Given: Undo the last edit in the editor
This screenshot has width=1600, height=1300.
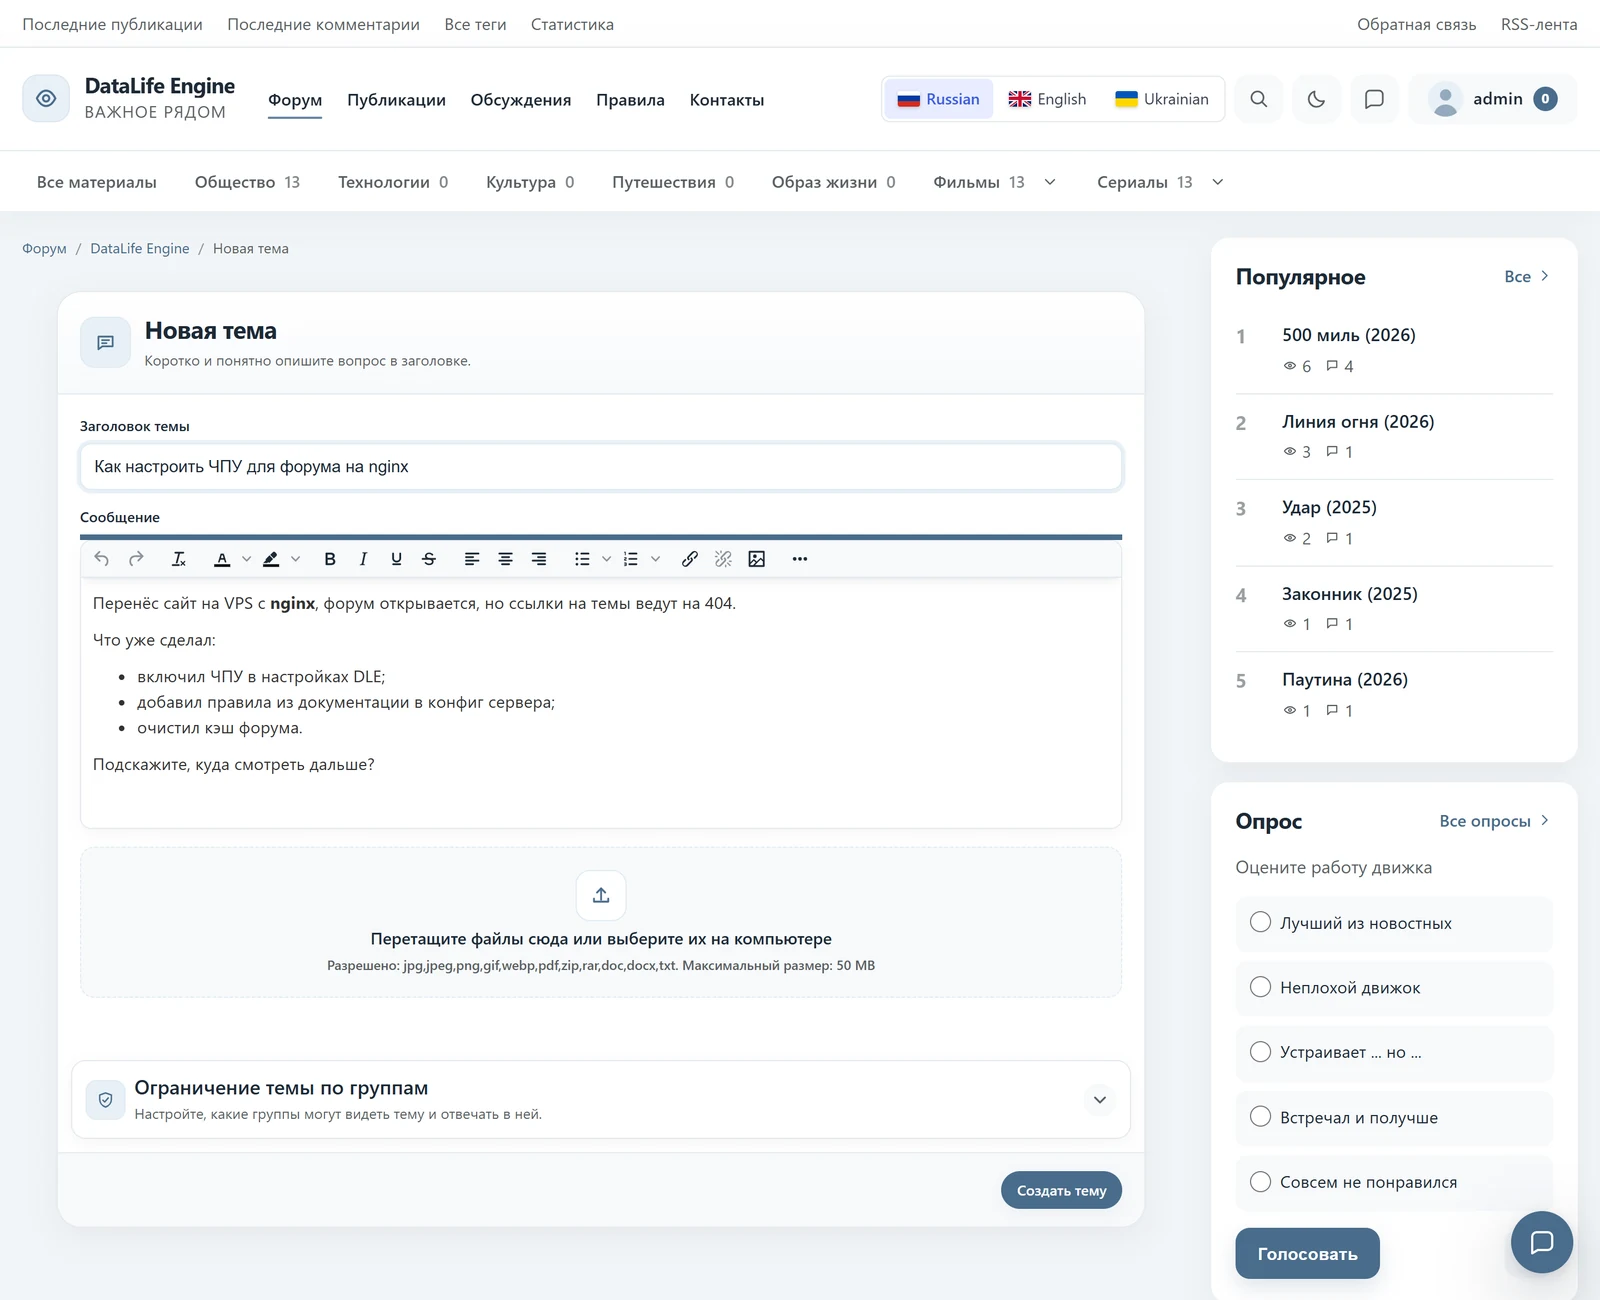Looking at the screenshot, I should (x=102, y=559).
